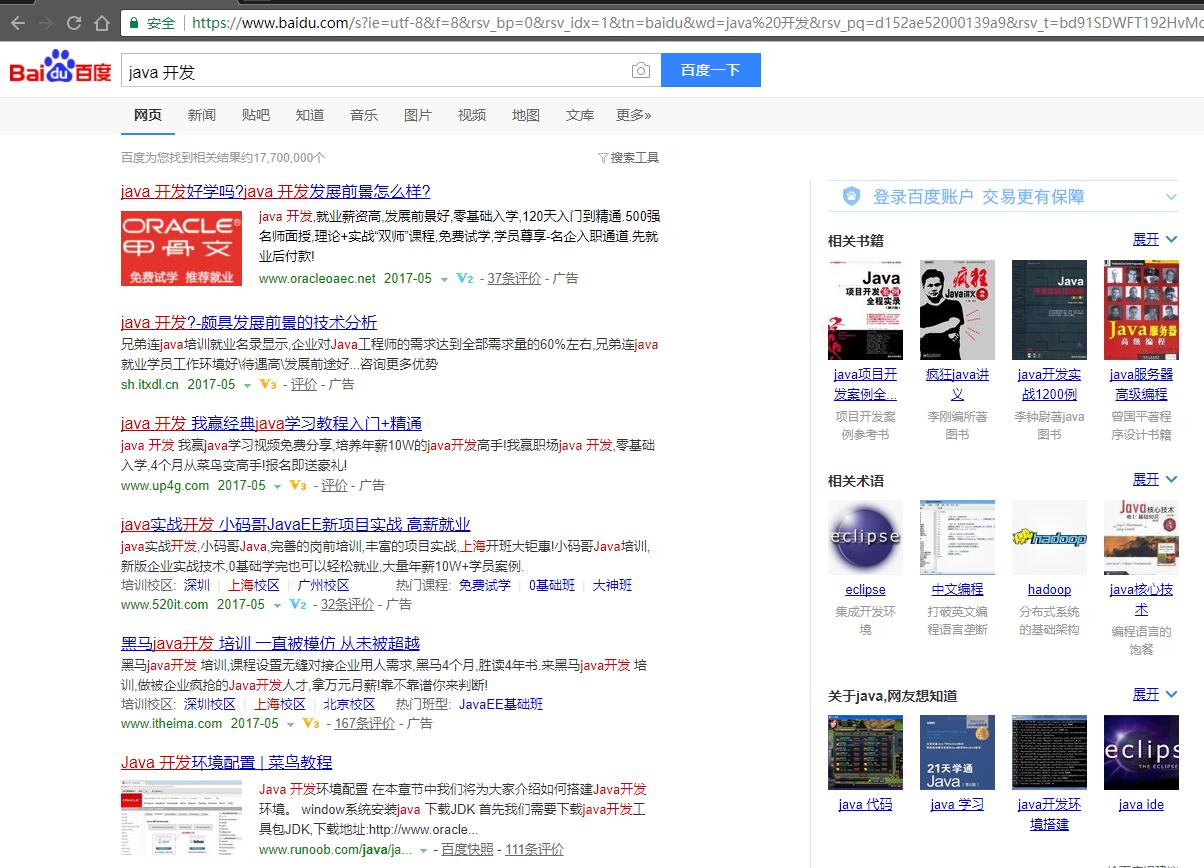Click the java核心技术 book thumbnail
The height and width of the screenshot is (868, 1204).
point(1141,537)
